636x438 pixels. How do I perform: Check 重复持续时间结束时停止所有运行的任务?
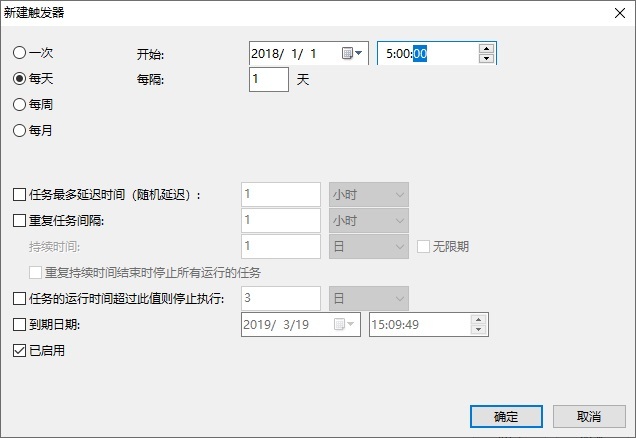point(35,273)
